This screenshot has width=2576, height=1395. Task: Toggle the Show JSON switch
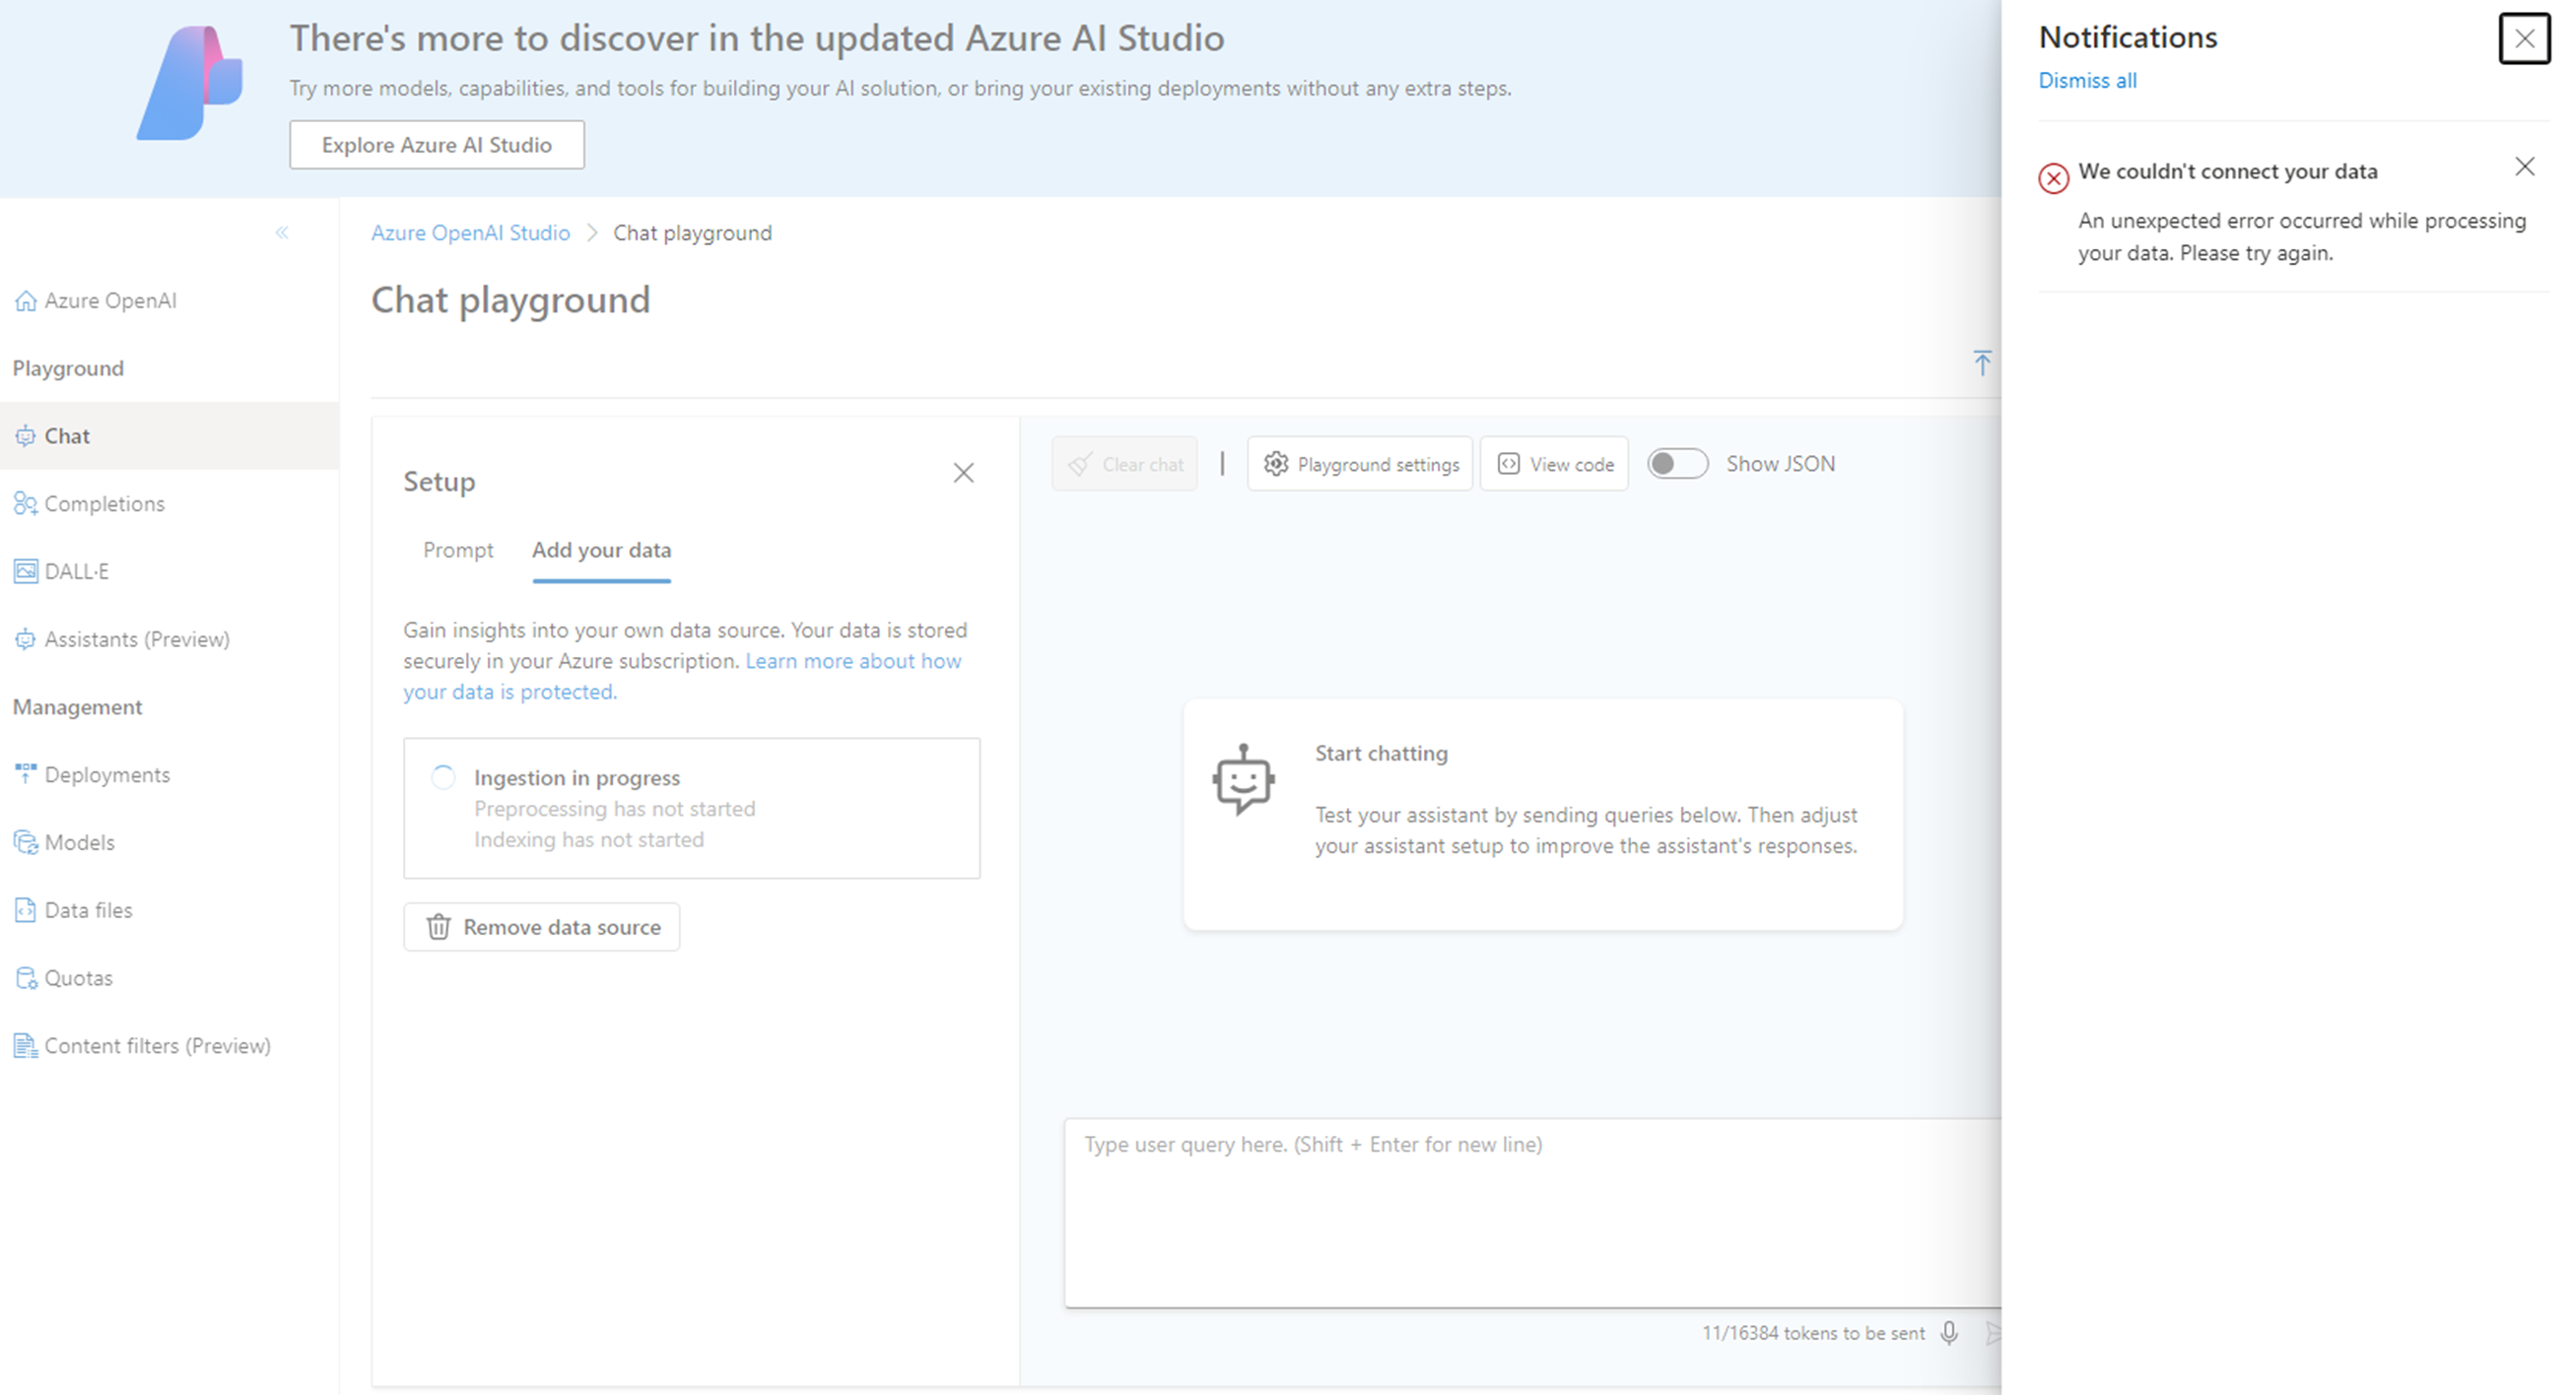click(x=1678, y=464)
